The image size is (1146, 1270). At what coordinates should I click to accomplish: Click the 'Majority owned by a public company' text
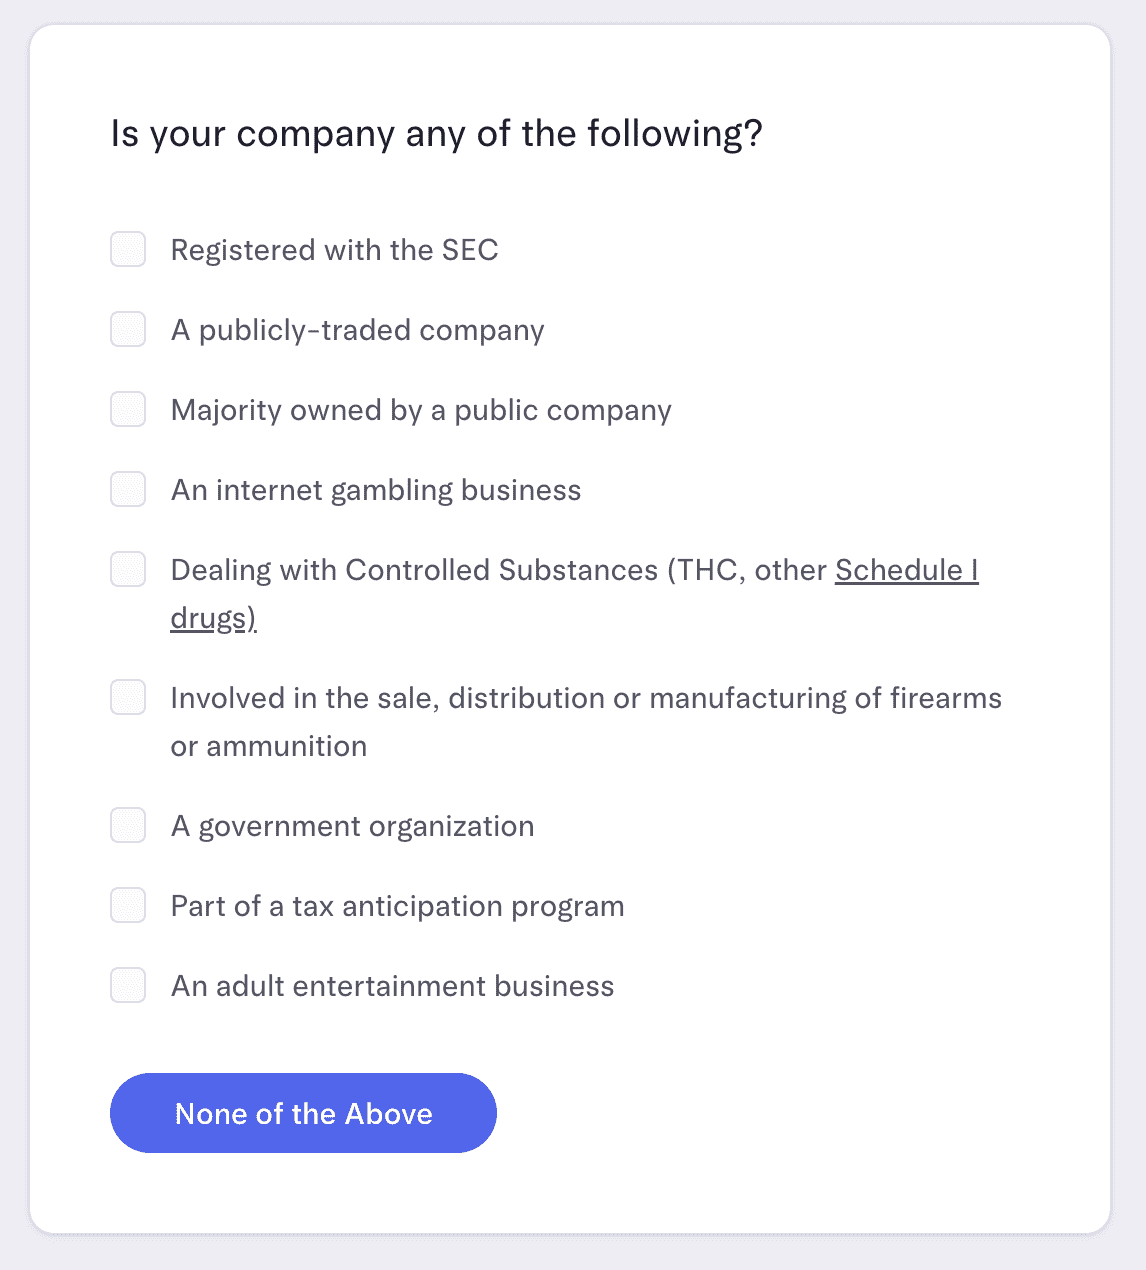click(421, 410)
